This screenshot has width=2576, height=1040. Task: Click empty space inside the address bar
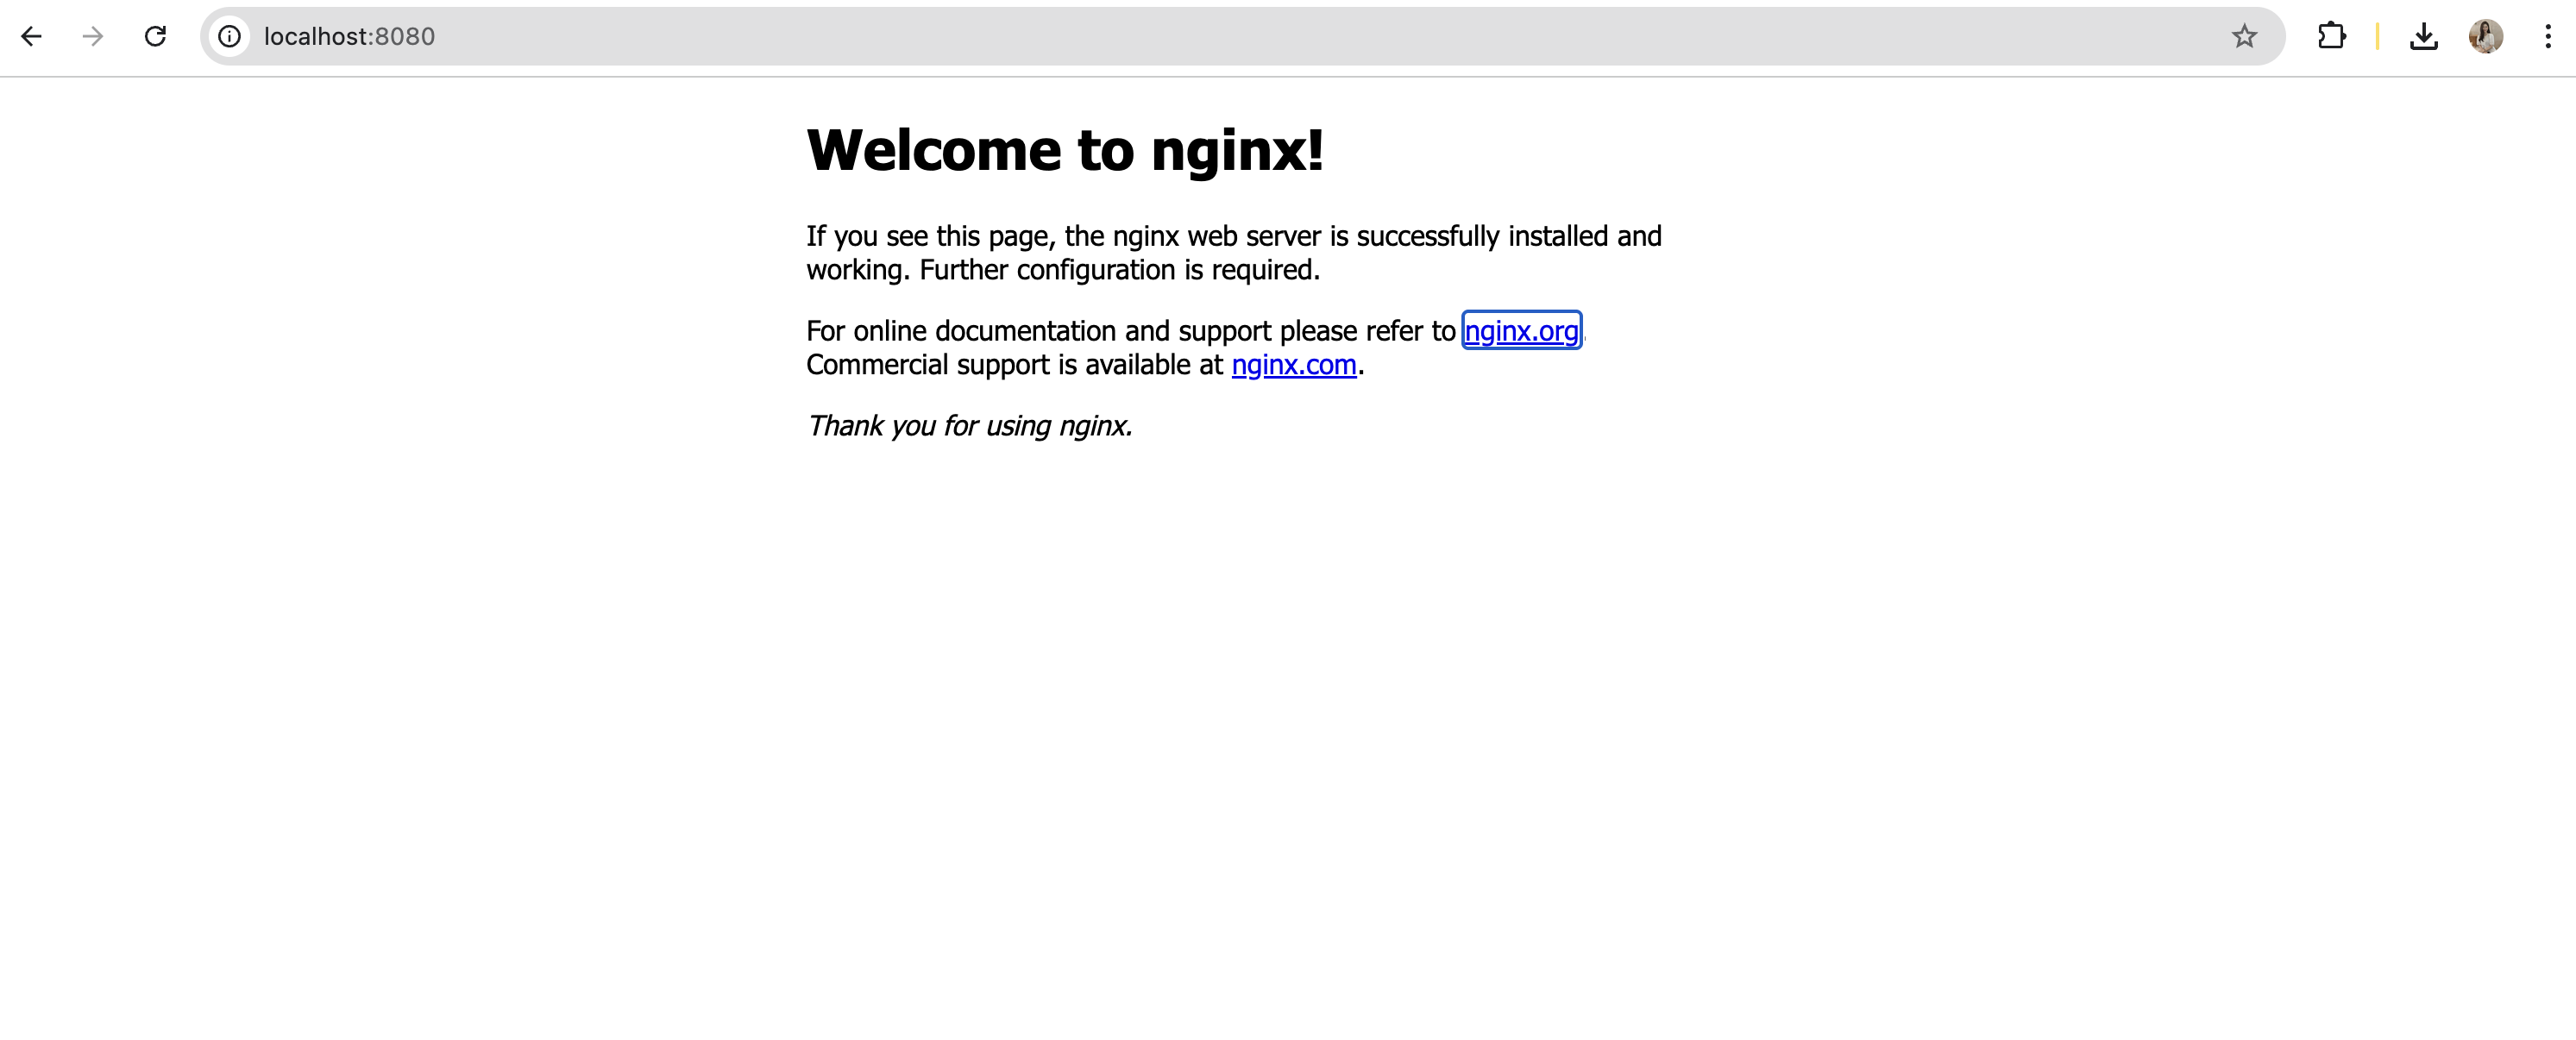tap(1300, 37)
